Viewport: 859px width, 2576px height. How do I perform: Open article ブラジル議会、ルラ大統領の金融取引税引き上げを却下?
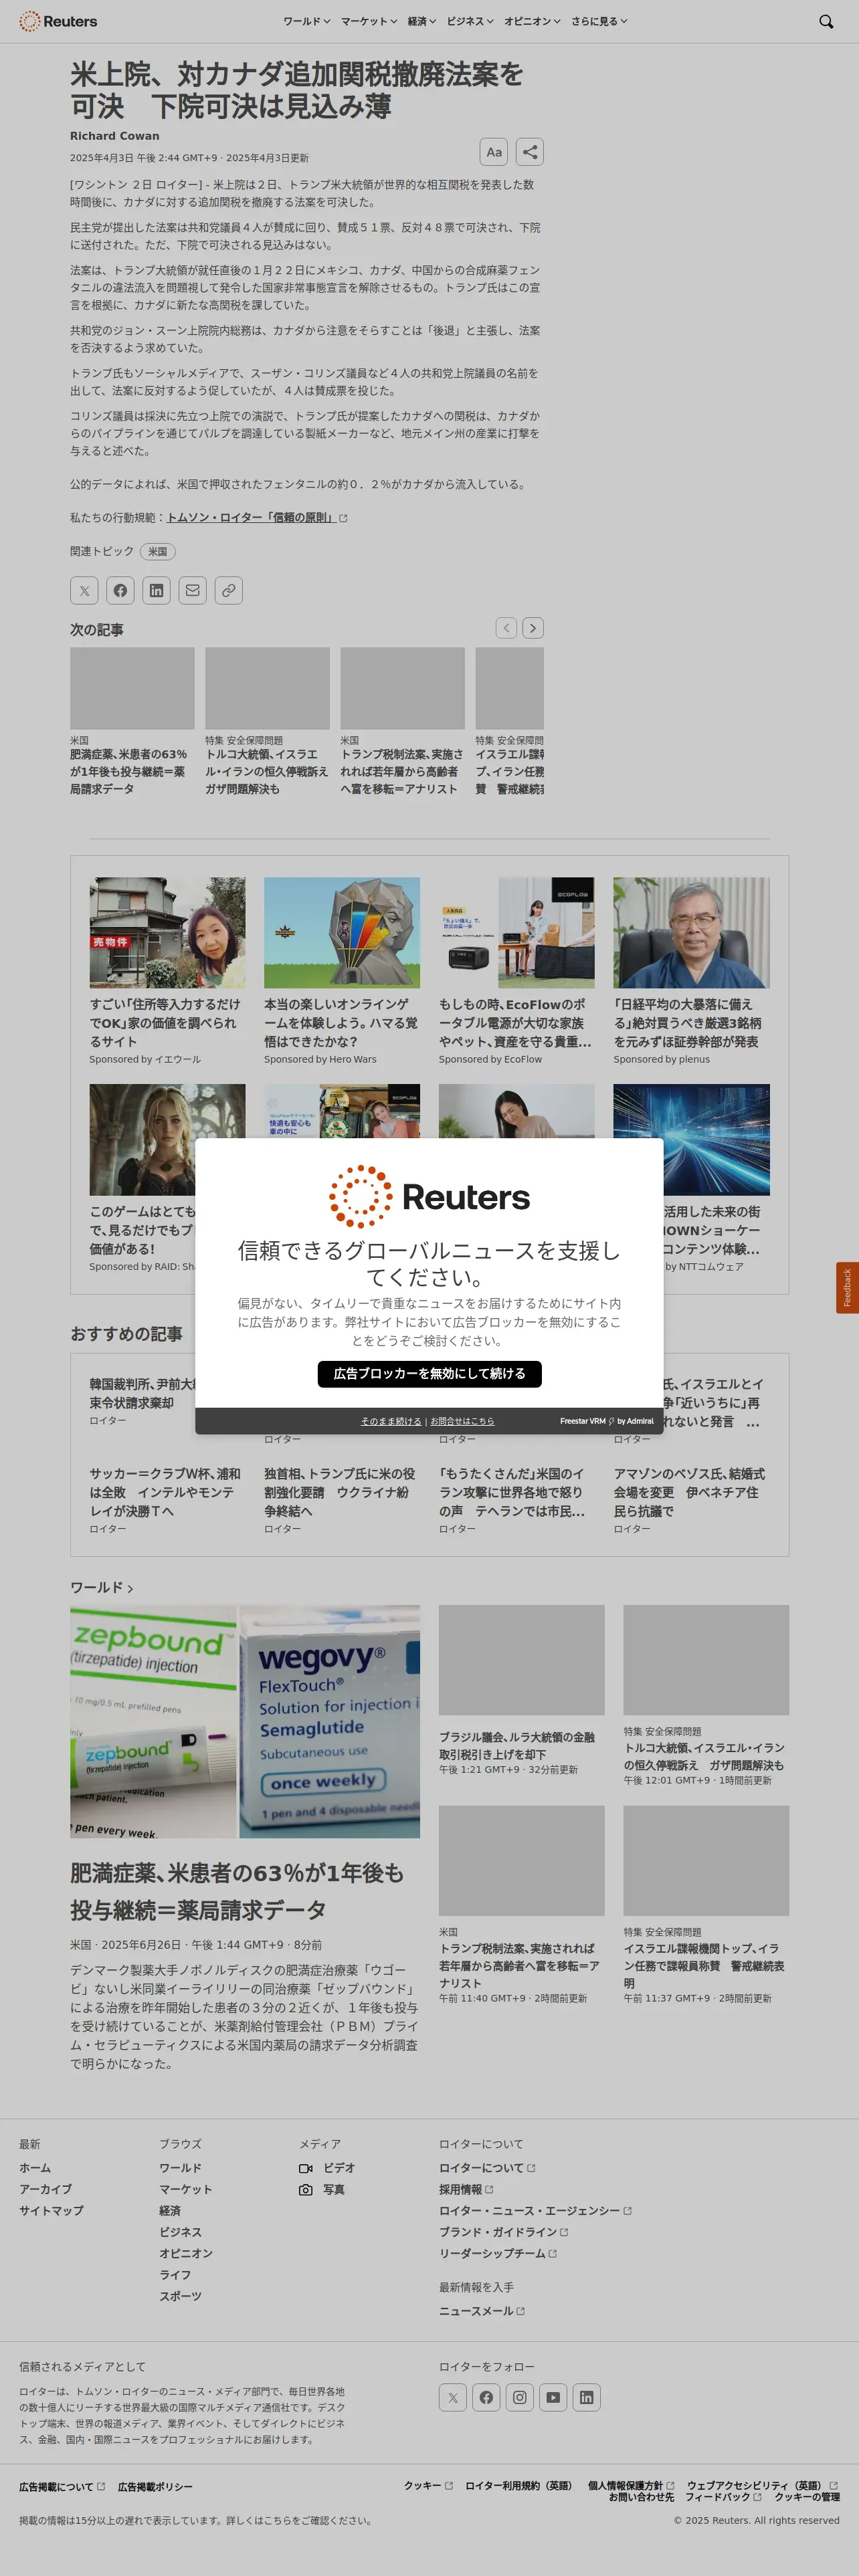click(517, 1746)
